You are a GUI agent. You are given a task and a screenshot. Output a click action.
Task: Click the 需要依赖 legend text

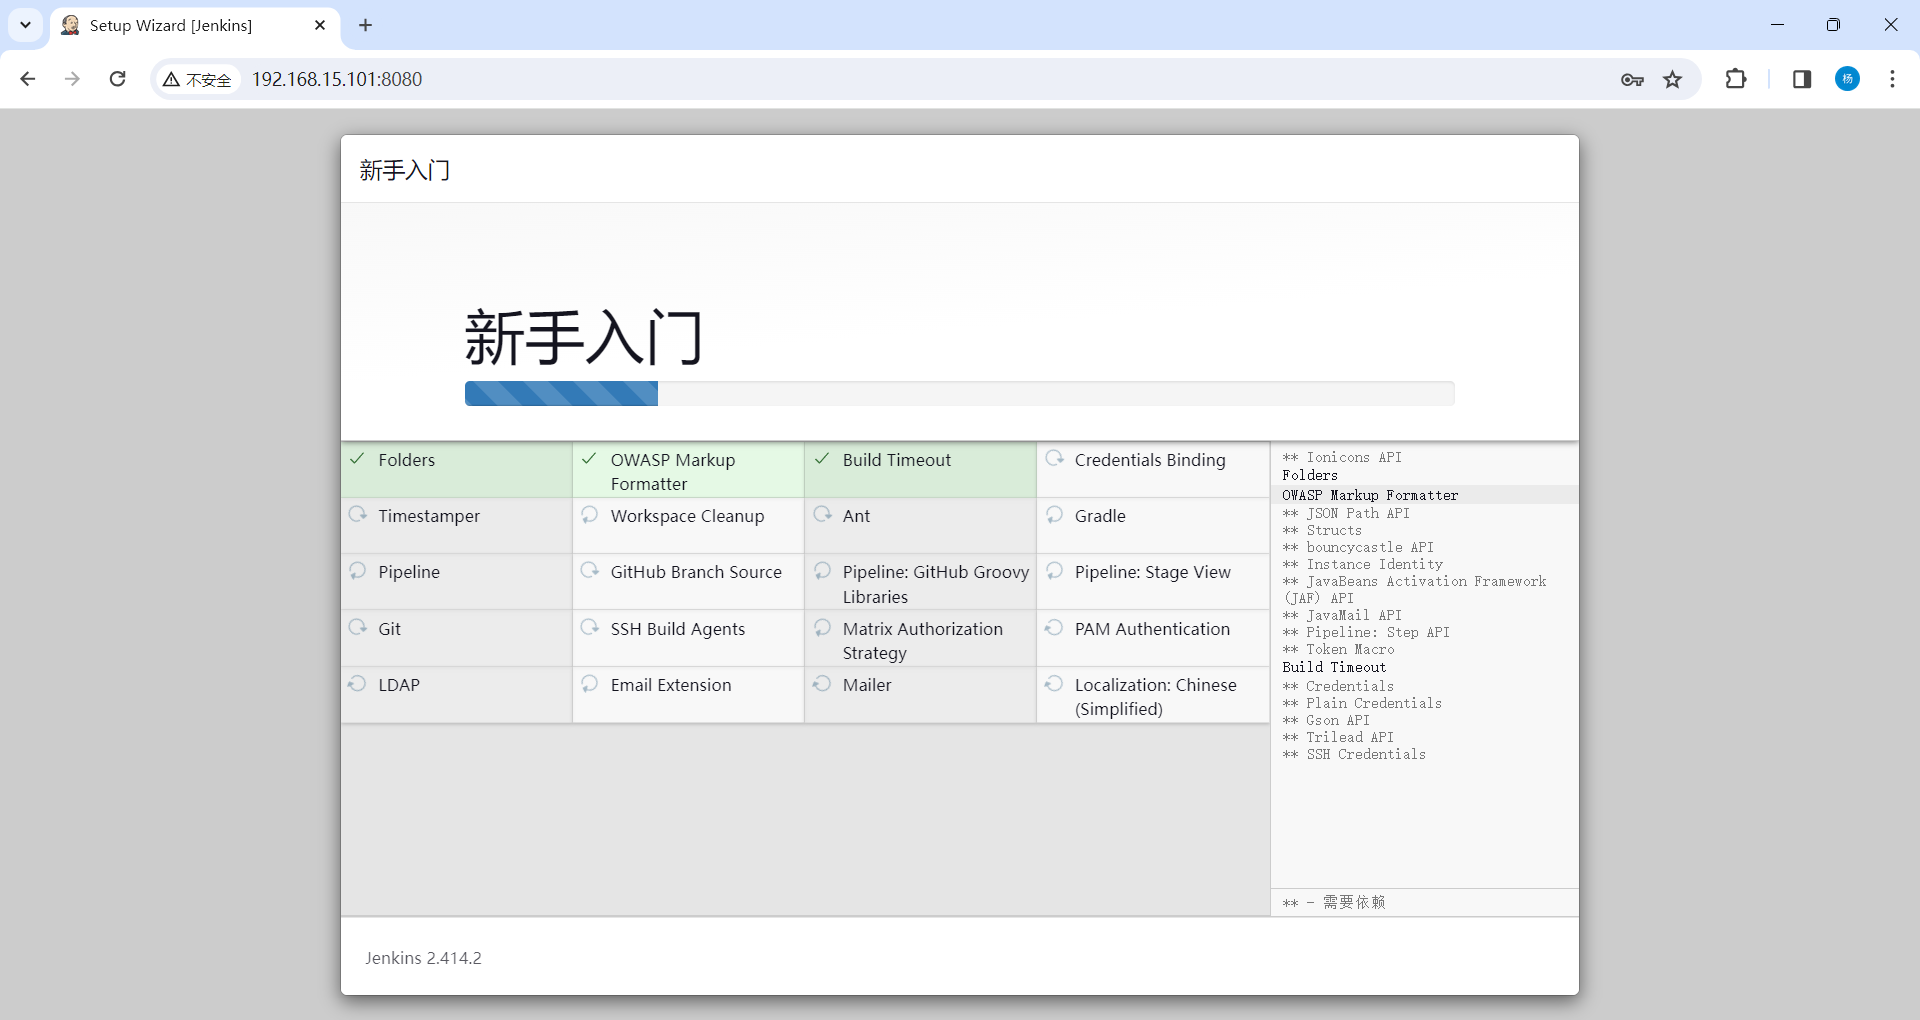1354,902
